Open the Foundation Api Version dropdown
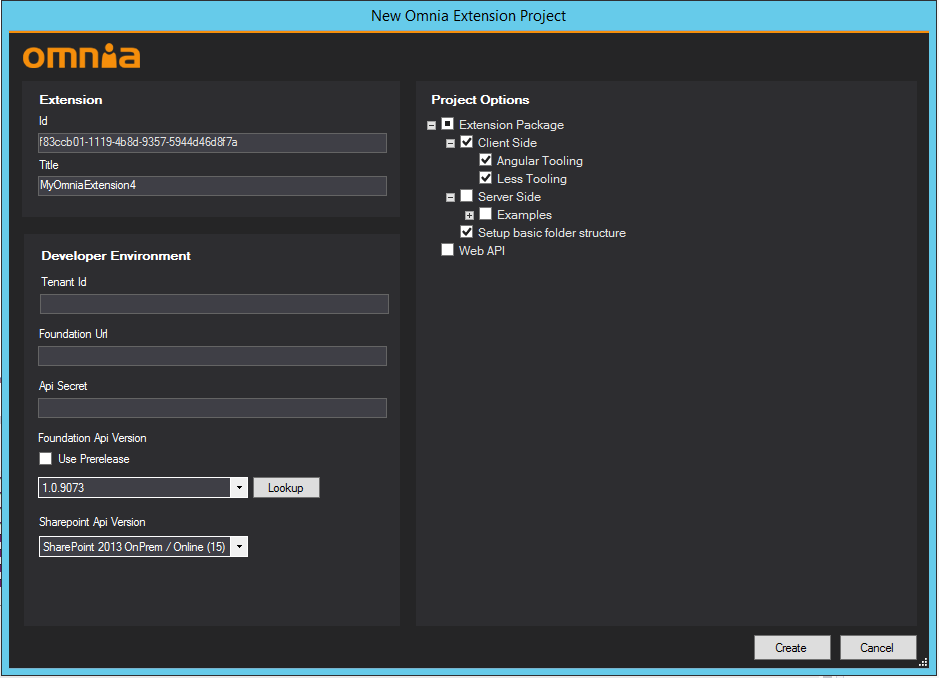Screen dimensions: 939x678 click(x=239, y=487)
